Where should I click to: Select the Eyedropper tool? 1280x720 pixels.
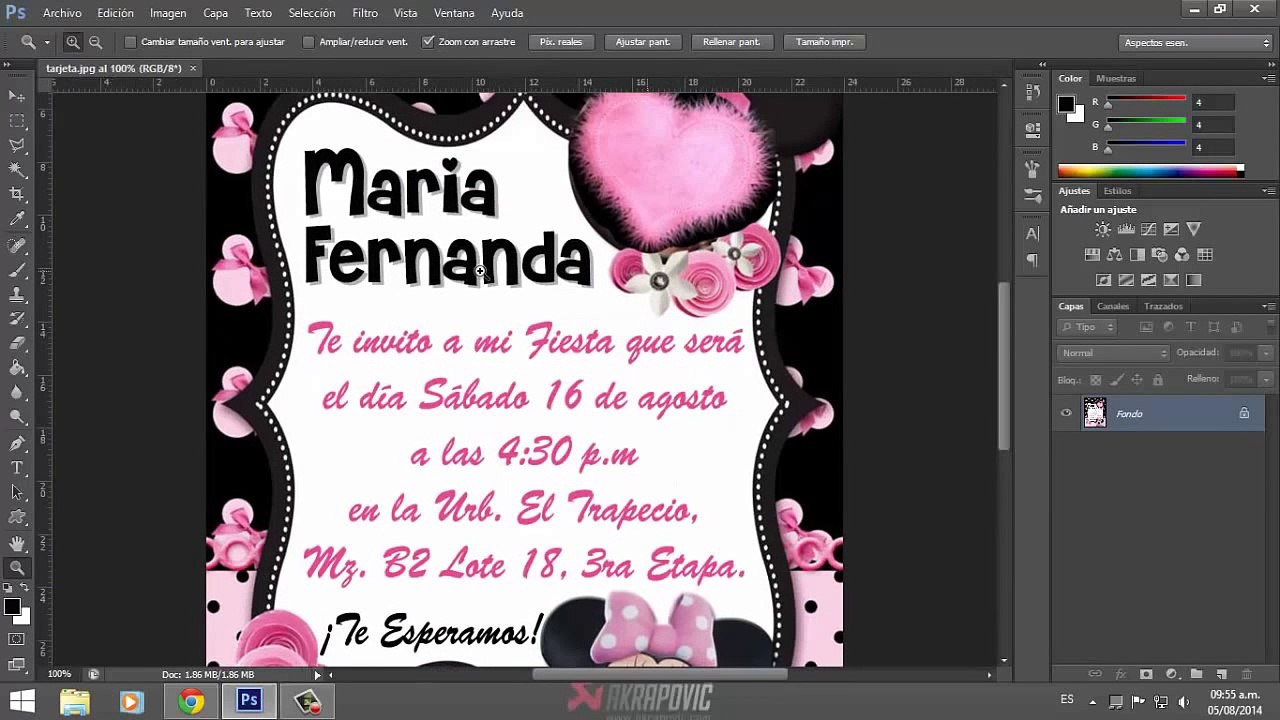click(17, 219)
